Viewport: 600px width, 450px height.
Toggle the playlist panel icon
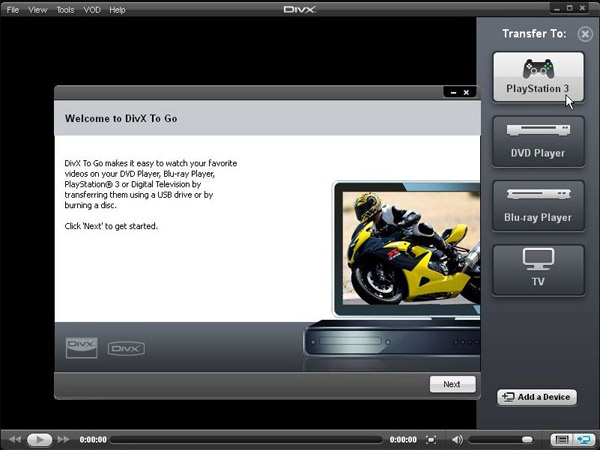tap(561, 440)
